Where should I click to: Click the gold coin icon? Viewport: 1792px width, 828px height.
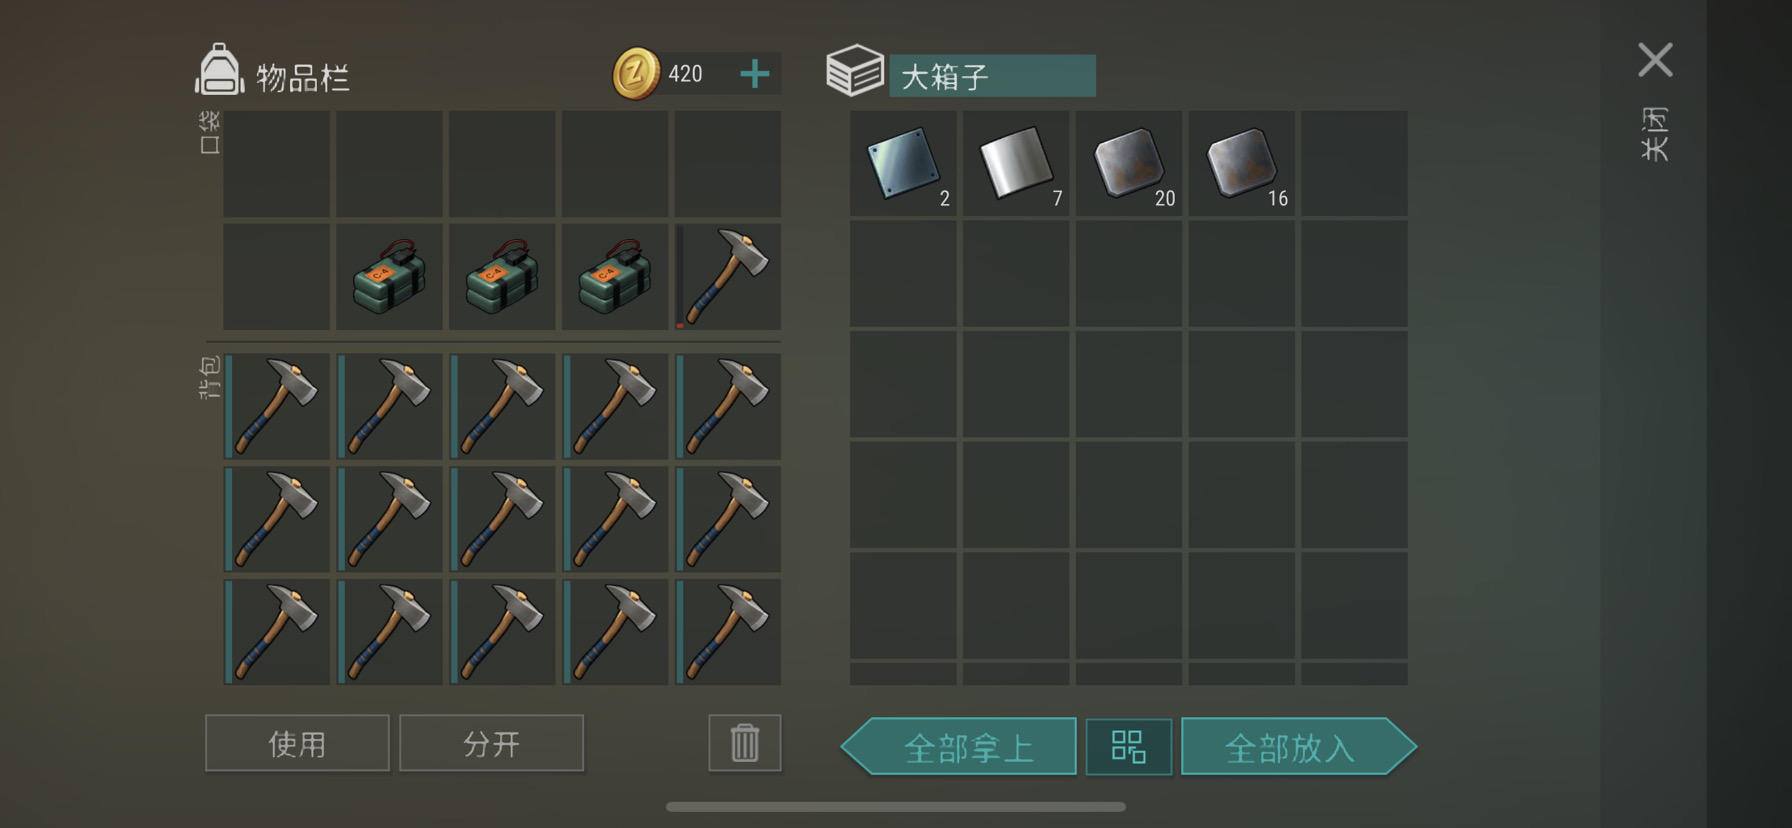[636, 73]
